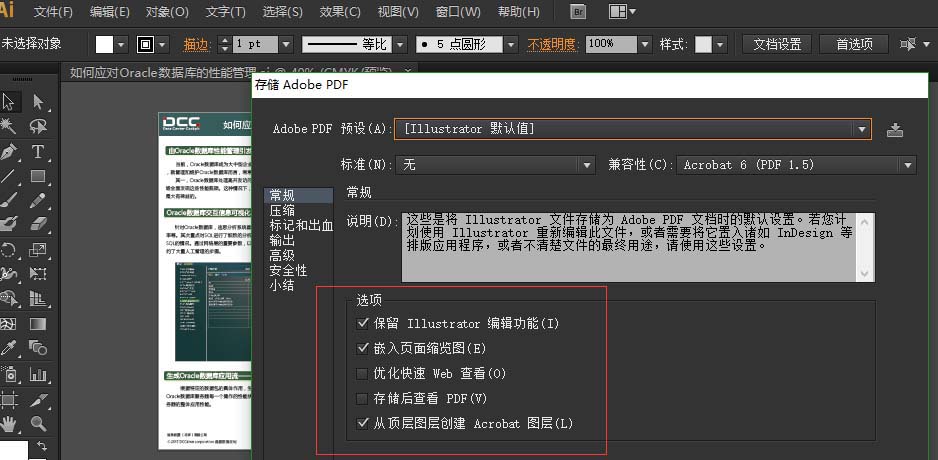Select the Lasso tool
This screenshot has width=938, height=460.
click(x=38, y=126)
